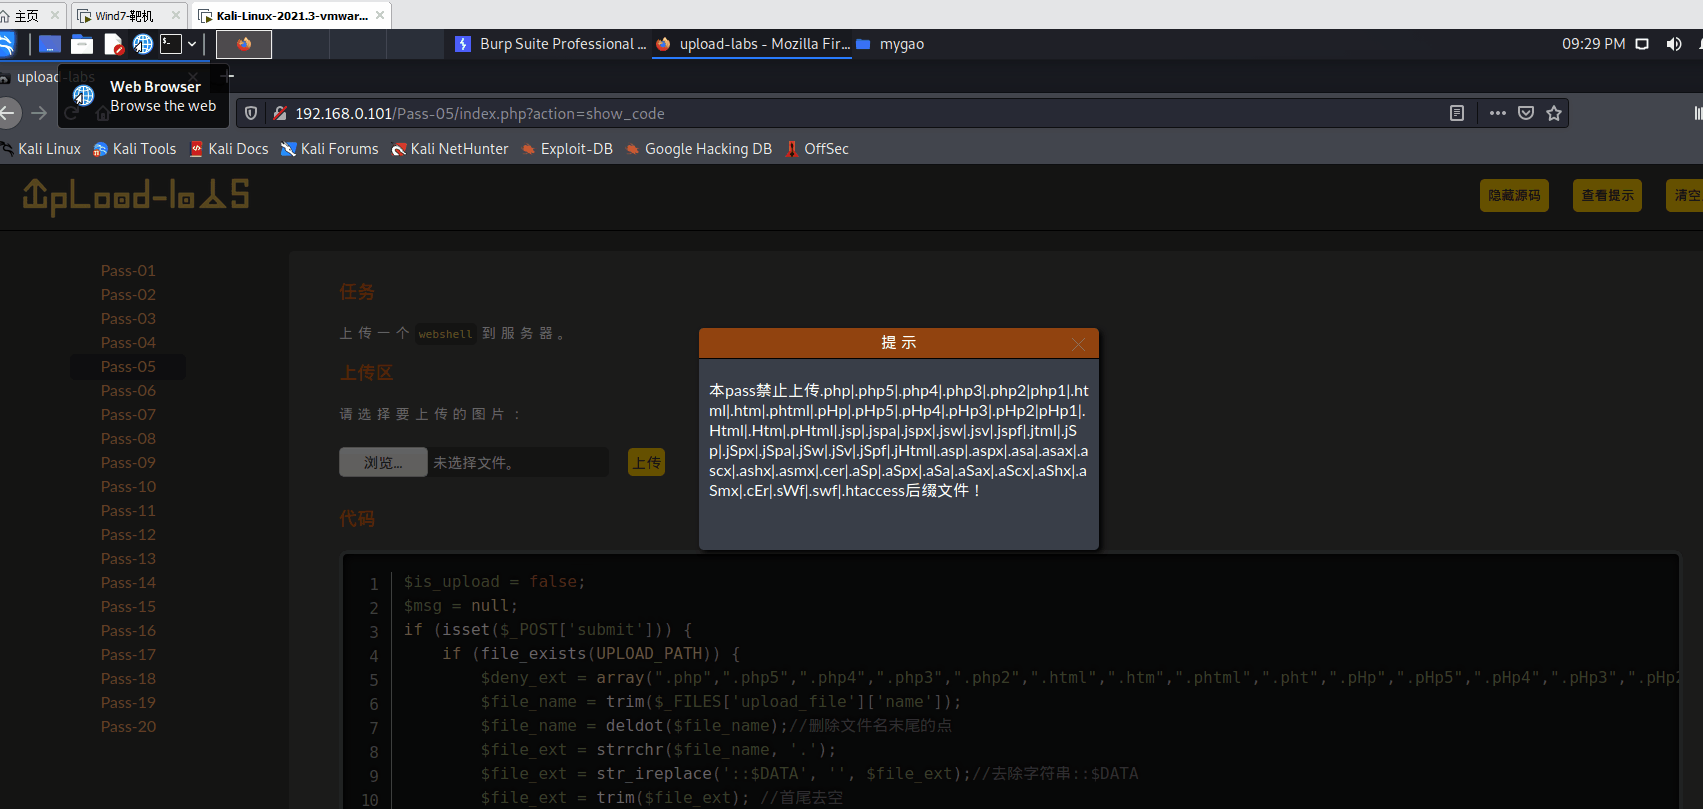Save page to Pocket icon
Image resolution: width=1703 pixels, height=809 pixels.
[x=1526, y=113]
